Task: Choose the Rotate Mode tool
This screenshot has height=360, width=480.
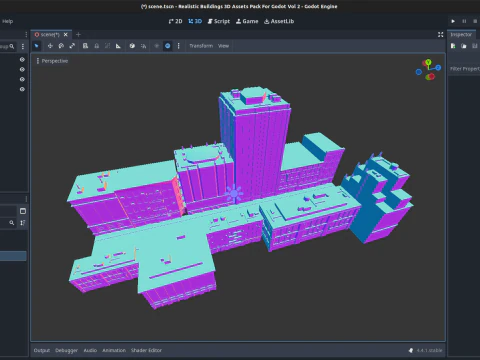Action: tap(61, 46)
